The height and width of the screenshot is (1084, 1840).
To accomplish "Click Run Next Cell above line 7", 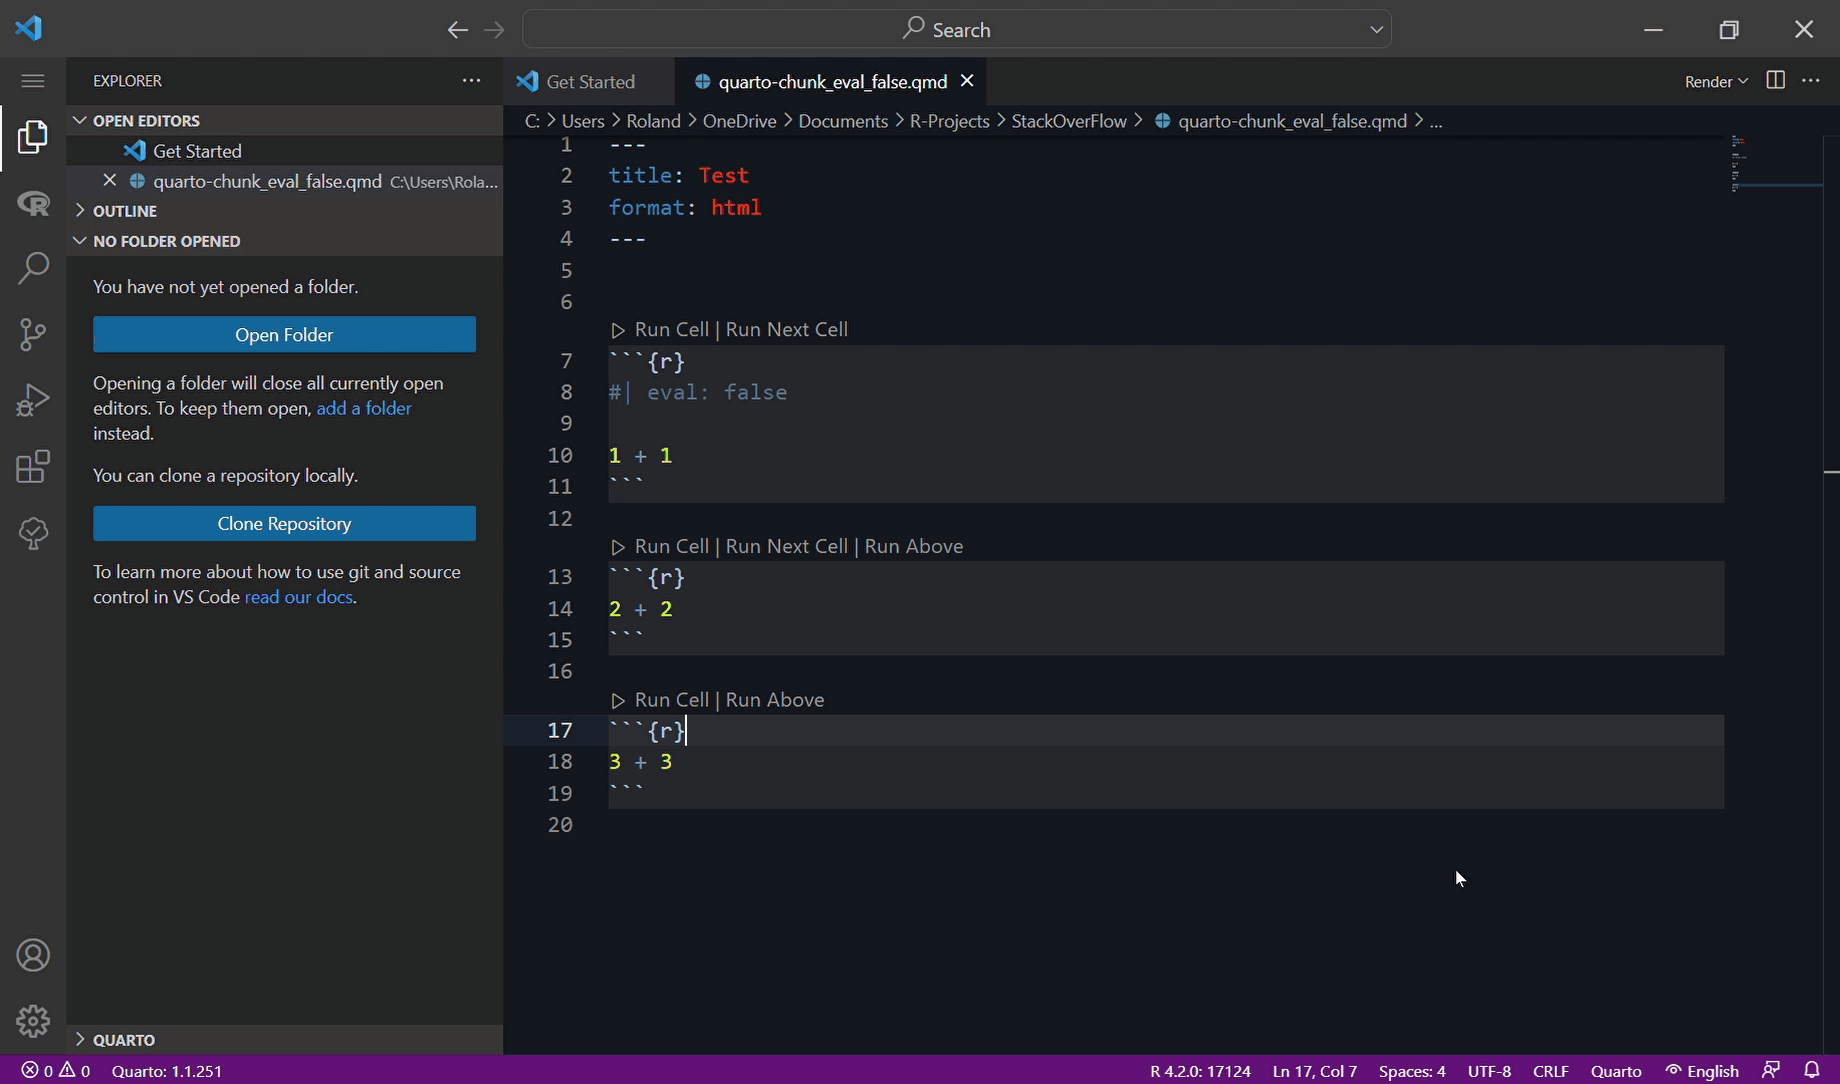I will [x=787, y=330].
